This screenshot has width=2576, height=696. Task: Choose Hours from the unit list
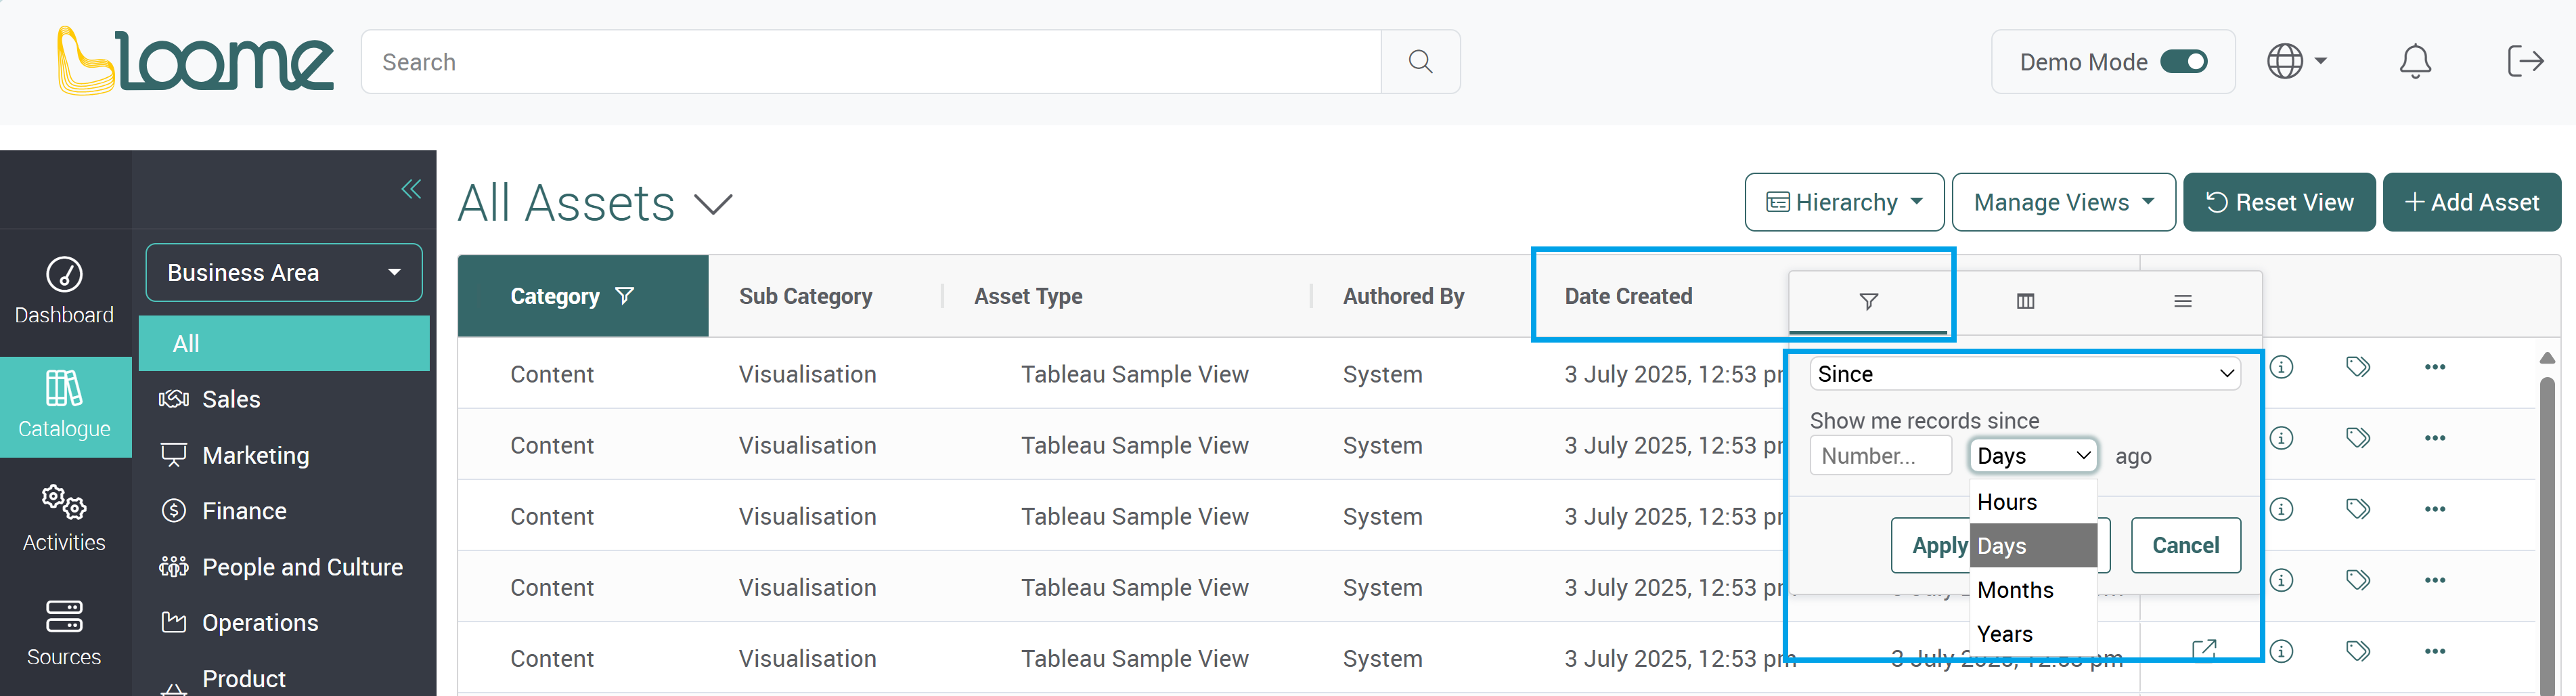pyautogui.click(x=2033, y=502)
